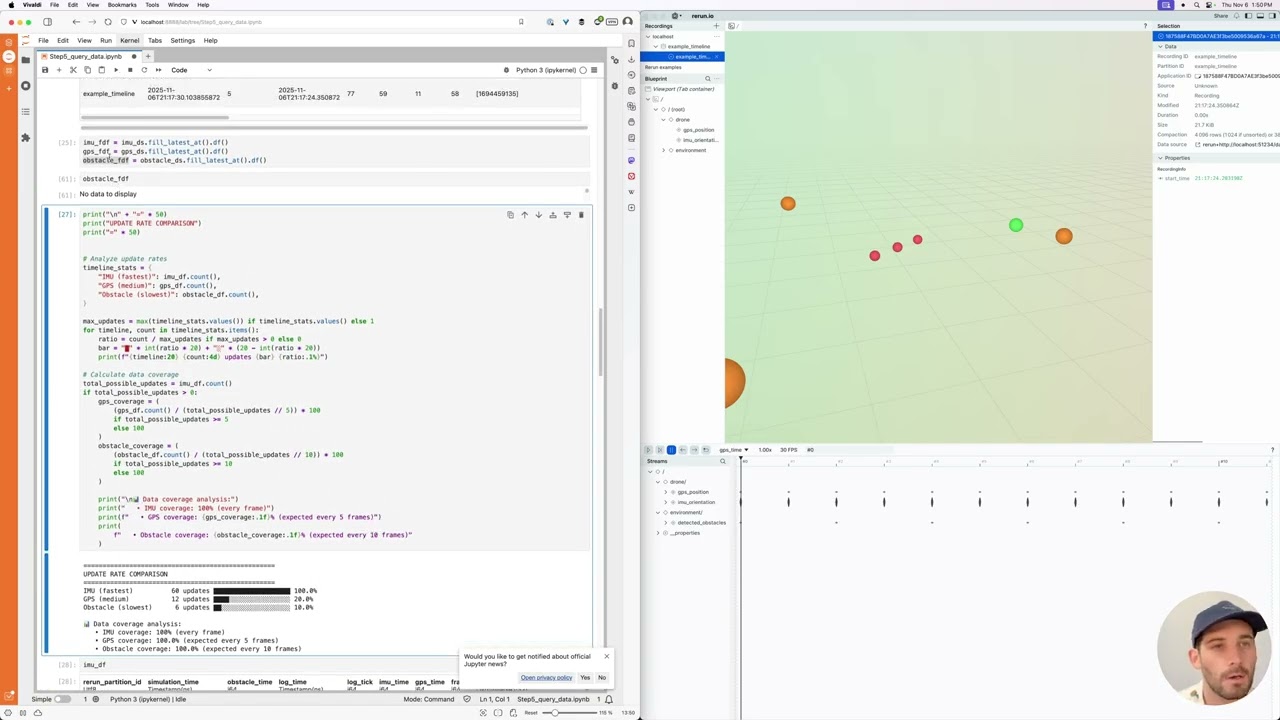The image size is (1280, 720).
Task: Delete the active cell with trash icon
Action: (x=581, y=215)
